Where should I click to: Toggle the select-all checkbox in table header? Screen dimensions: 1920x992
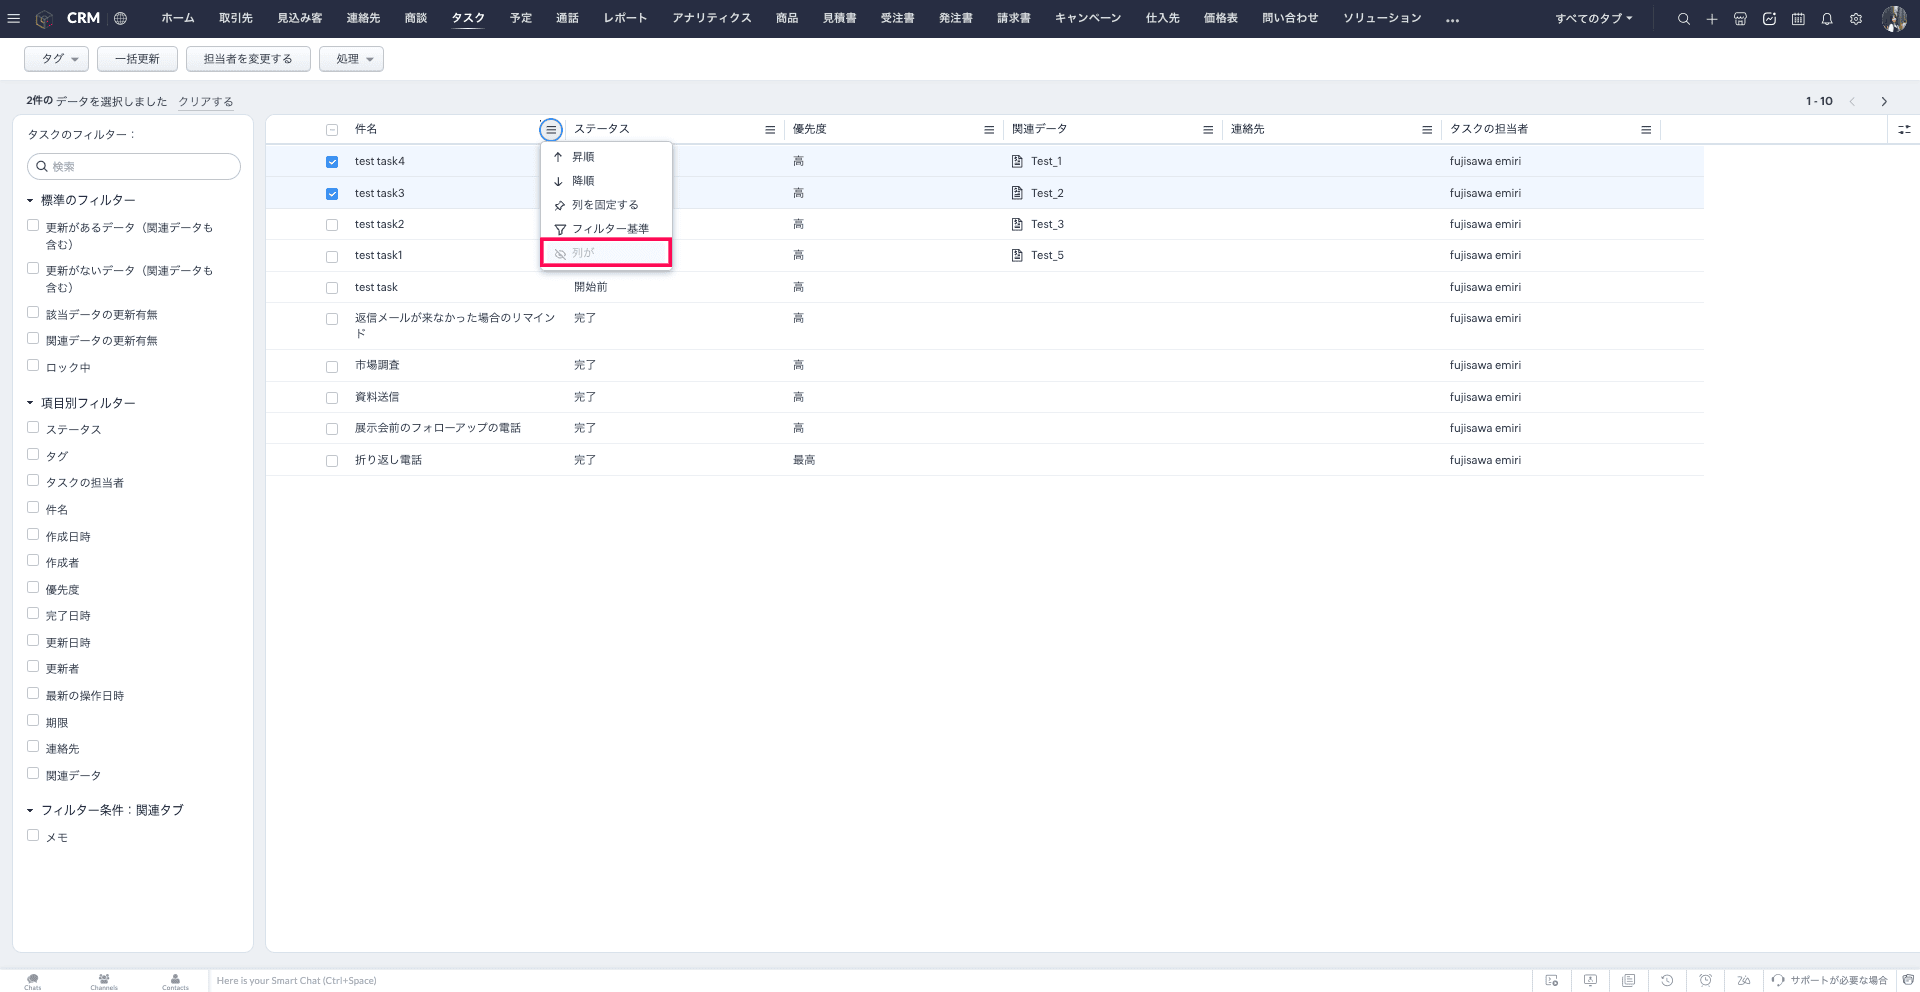click(332, 130)
